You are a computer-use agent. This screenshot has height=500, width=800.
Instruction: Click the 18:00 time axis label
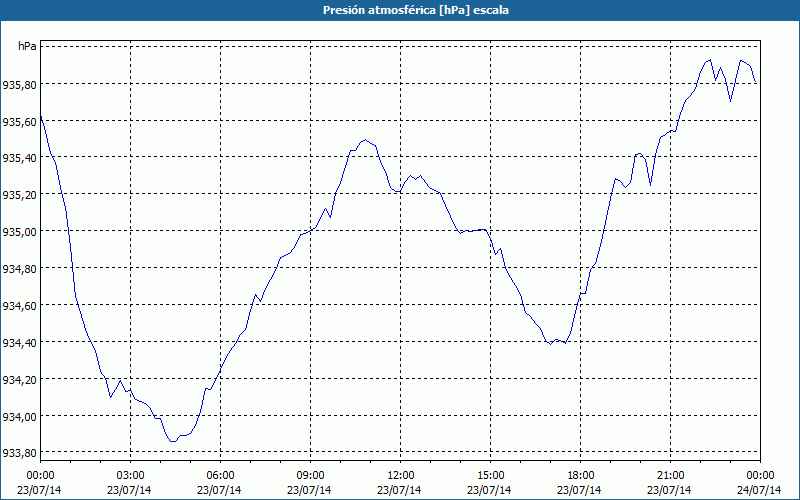[581, 476]
